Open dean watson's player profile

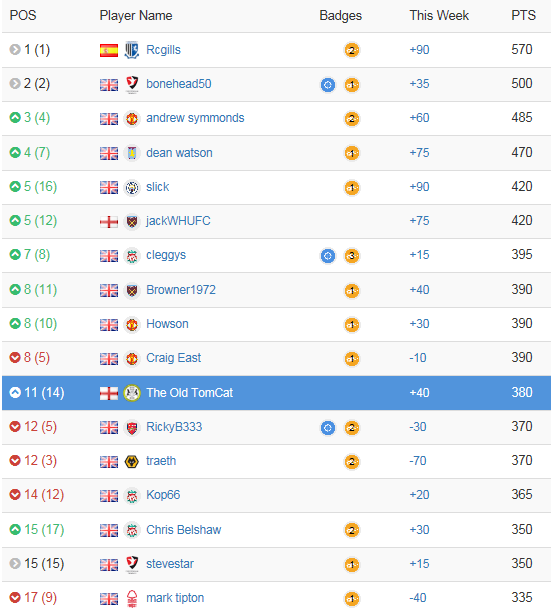click(179, 153)
